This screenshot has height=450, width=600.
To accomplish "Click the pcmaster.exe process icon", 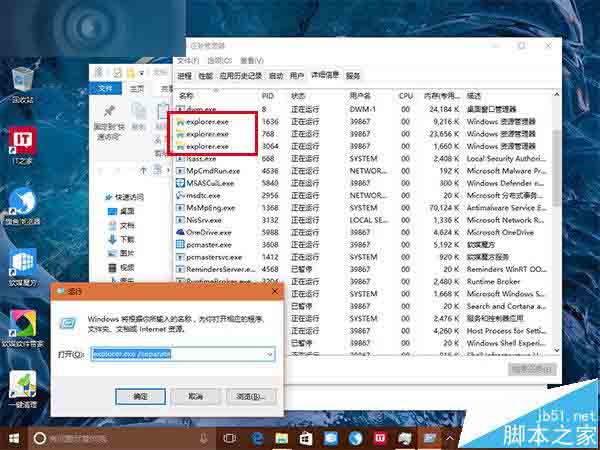I will coord(180,245).
